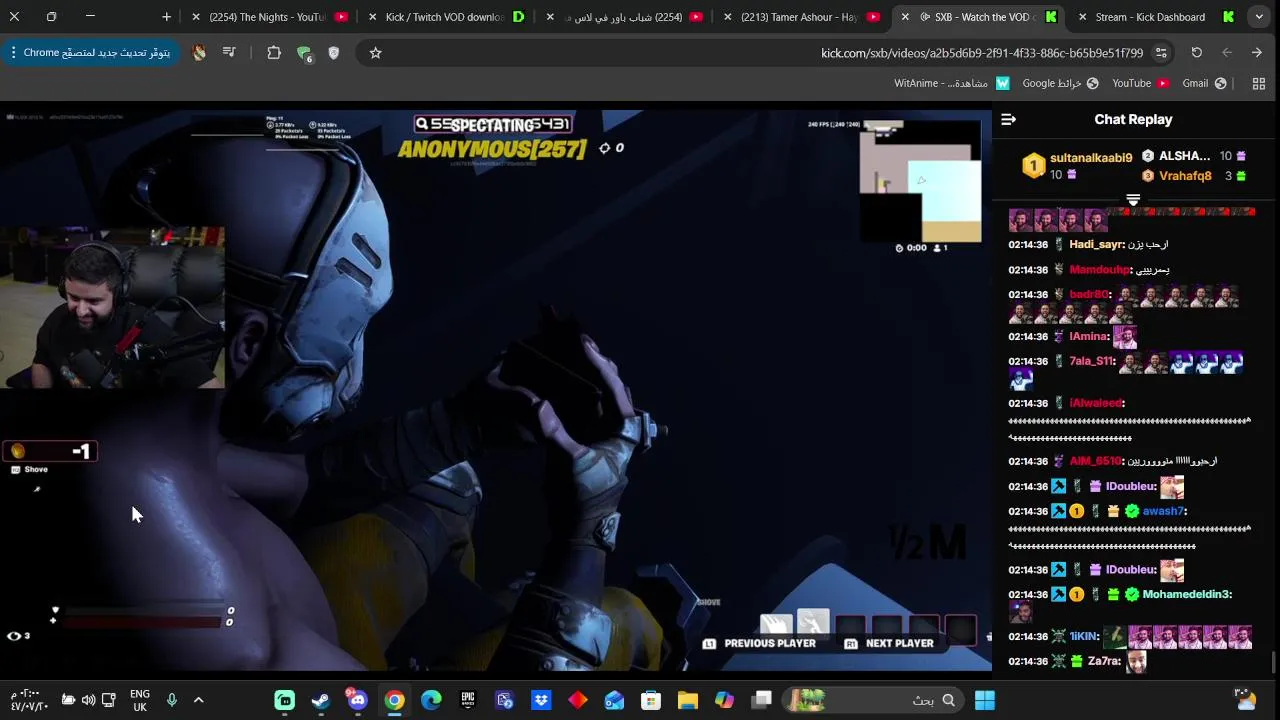Open Google Maps bookmark

click(x=1060, y=84)
